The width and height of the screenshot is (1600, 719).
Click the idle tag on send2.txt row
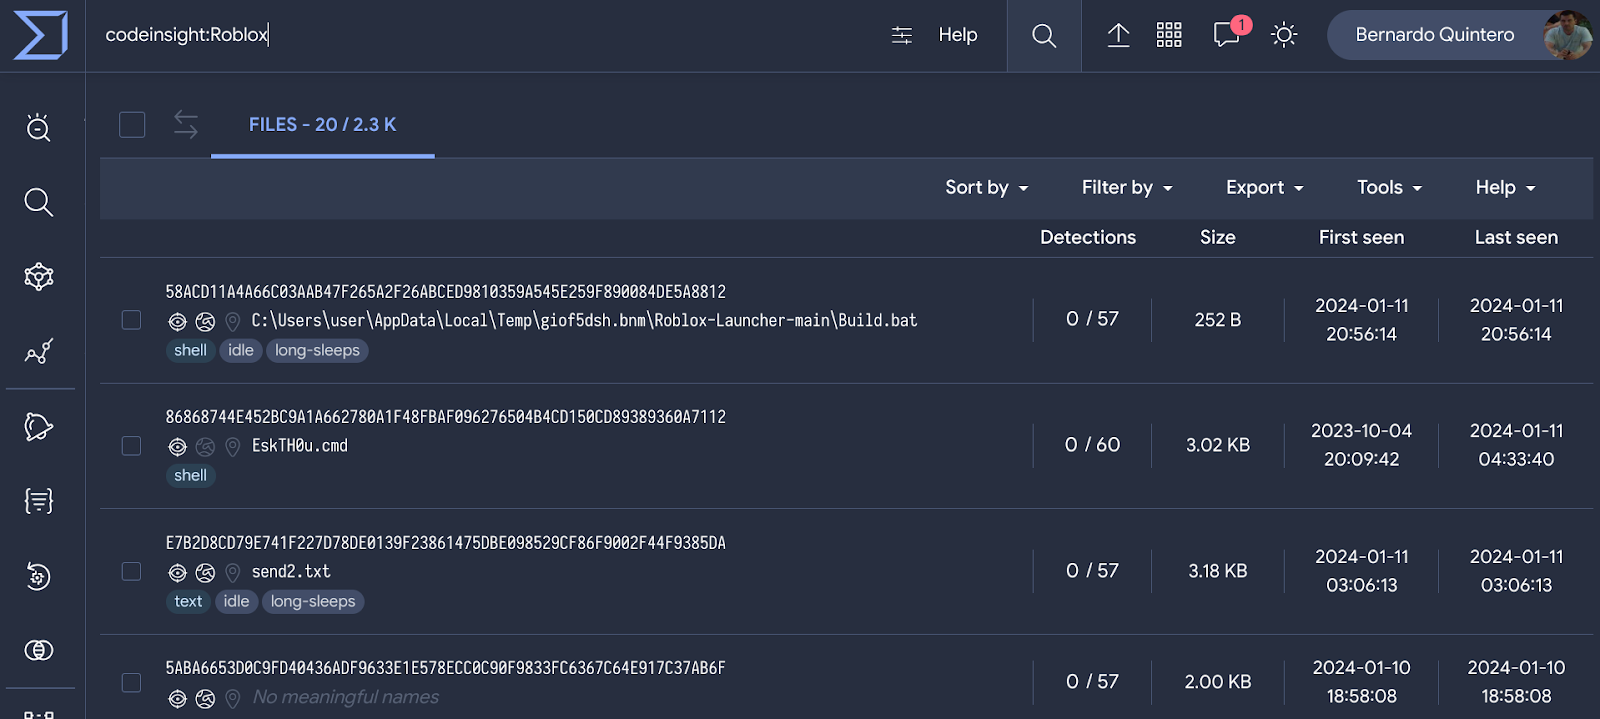click(x=237, y=602)
